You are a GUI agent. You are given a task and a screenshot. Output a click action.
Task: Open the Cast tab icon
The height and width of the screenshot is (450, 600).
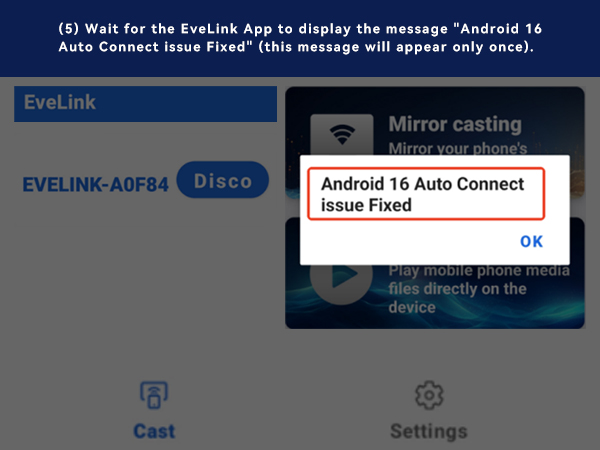point(154,395)
